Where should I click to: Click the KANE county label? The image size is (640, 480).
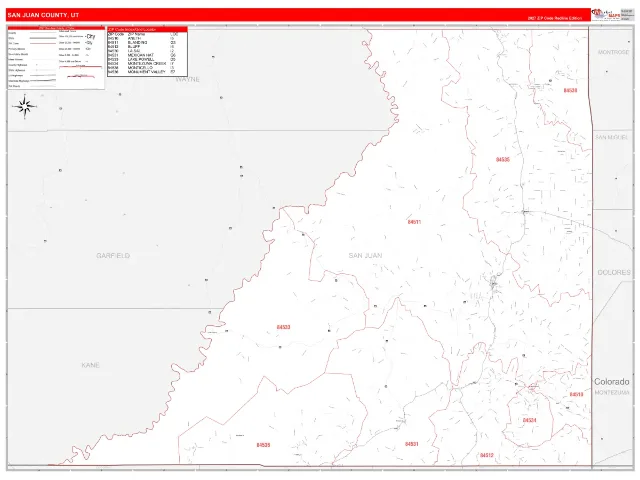click(x=91, y=365)
